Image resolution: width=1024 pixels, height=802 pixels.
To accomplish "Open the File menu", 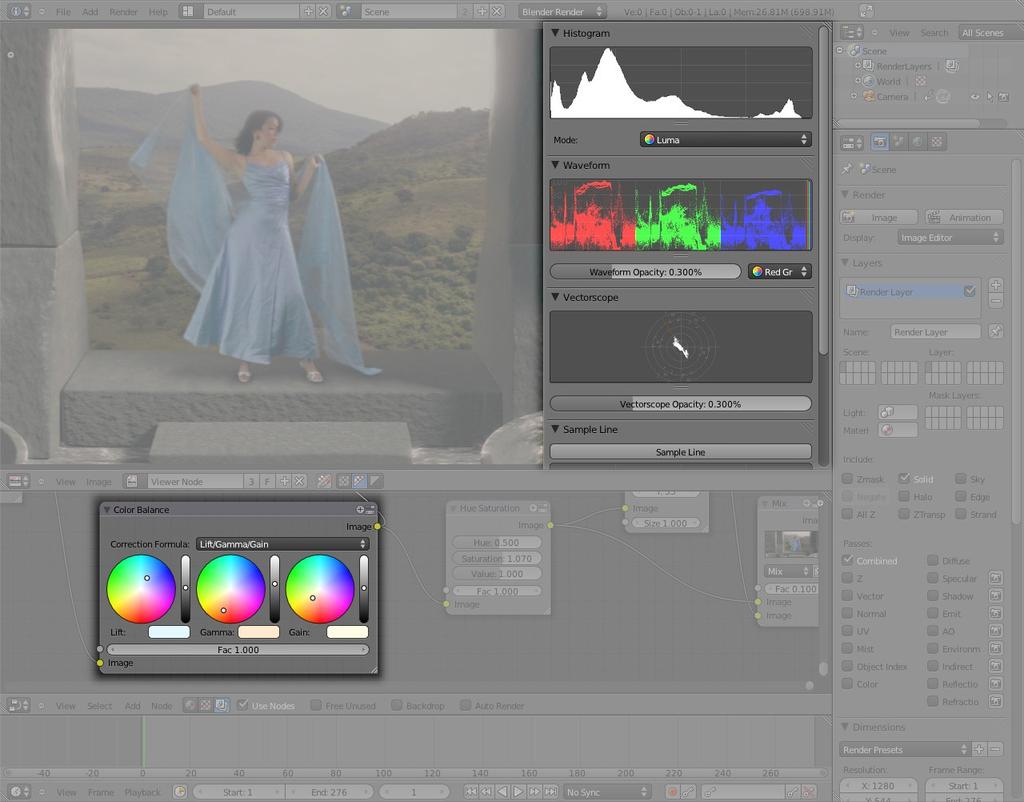I will tap(63, 12).
